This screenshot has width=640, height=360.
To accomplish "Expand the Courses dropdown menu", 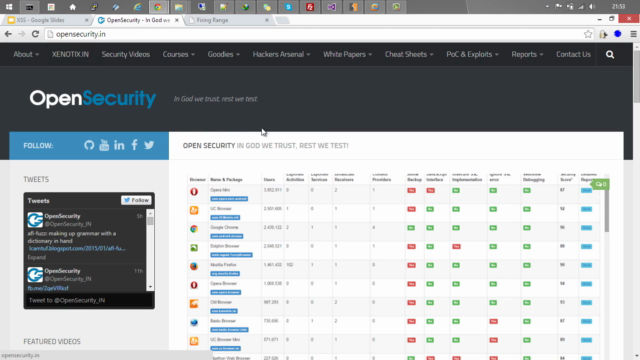I will click(x=178, y=54).
